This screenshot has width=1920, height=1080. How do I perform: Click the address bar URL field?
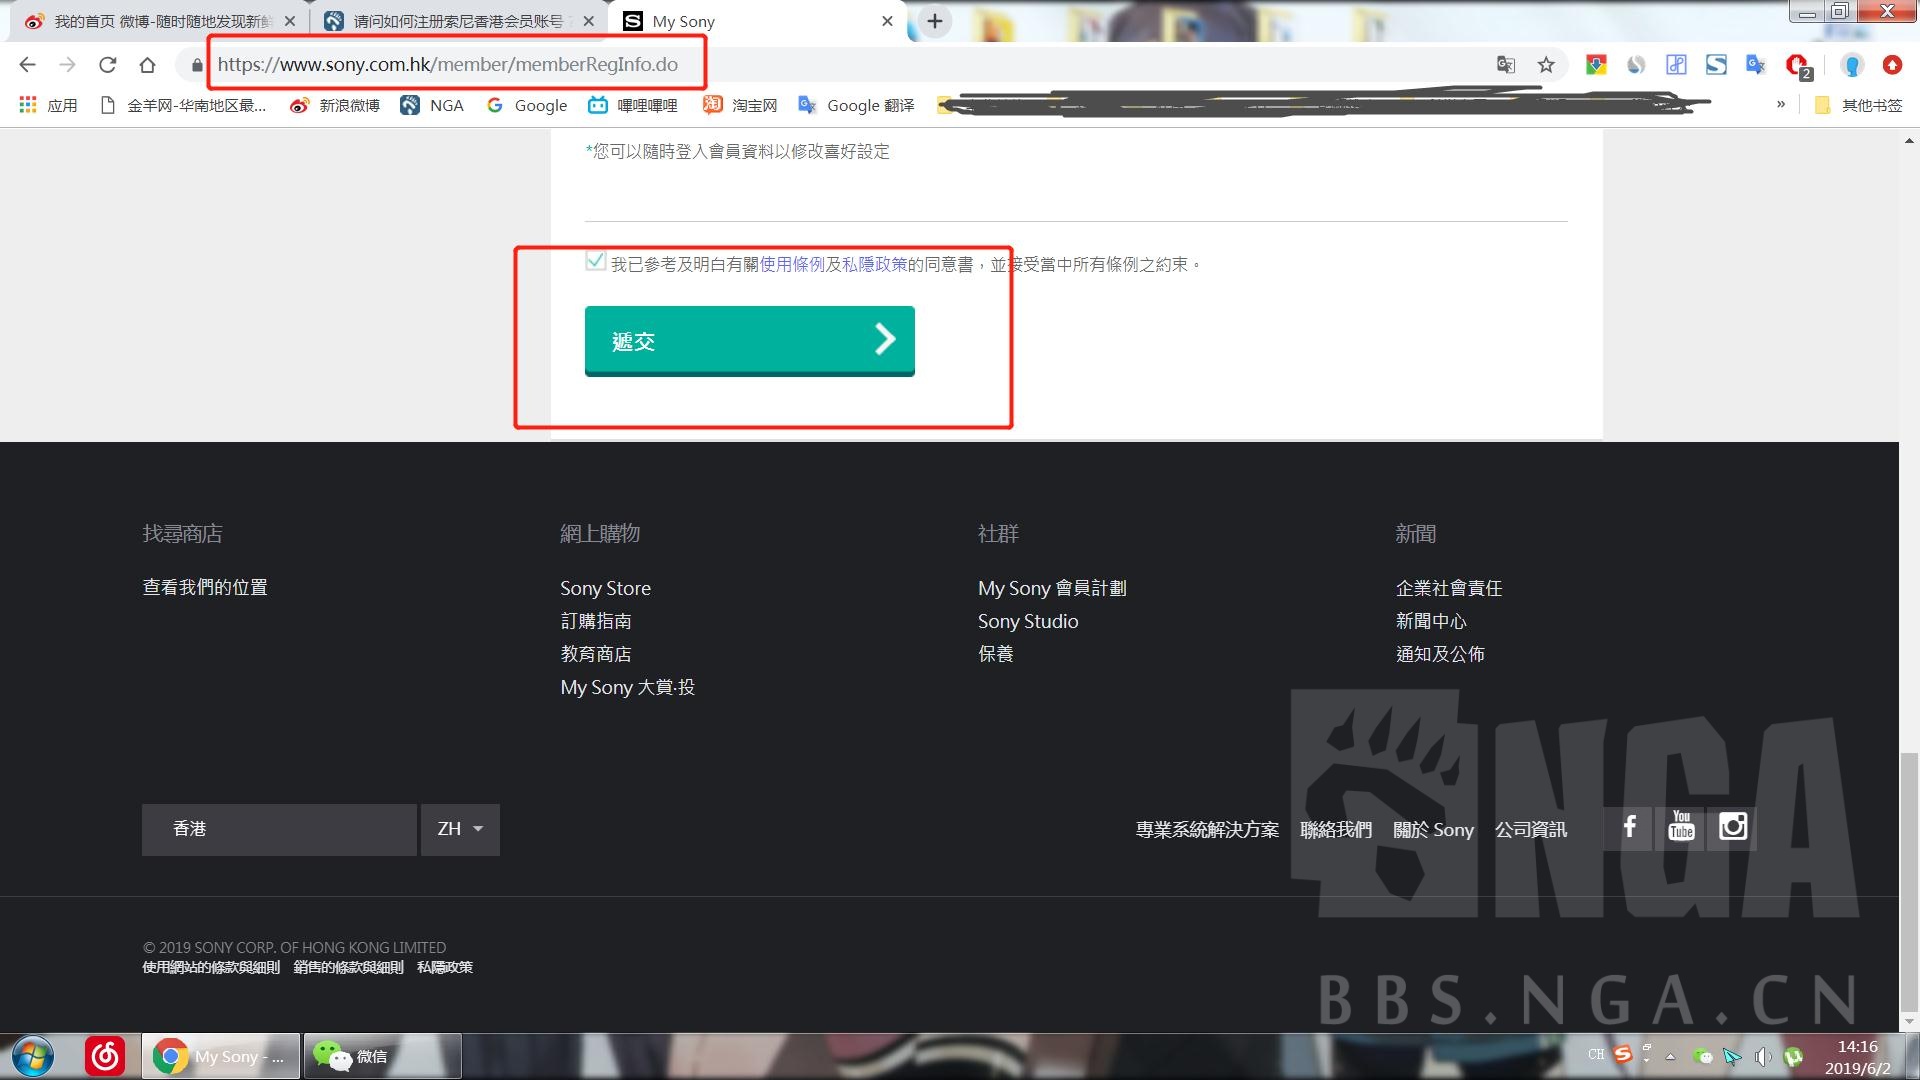[450, 64]
